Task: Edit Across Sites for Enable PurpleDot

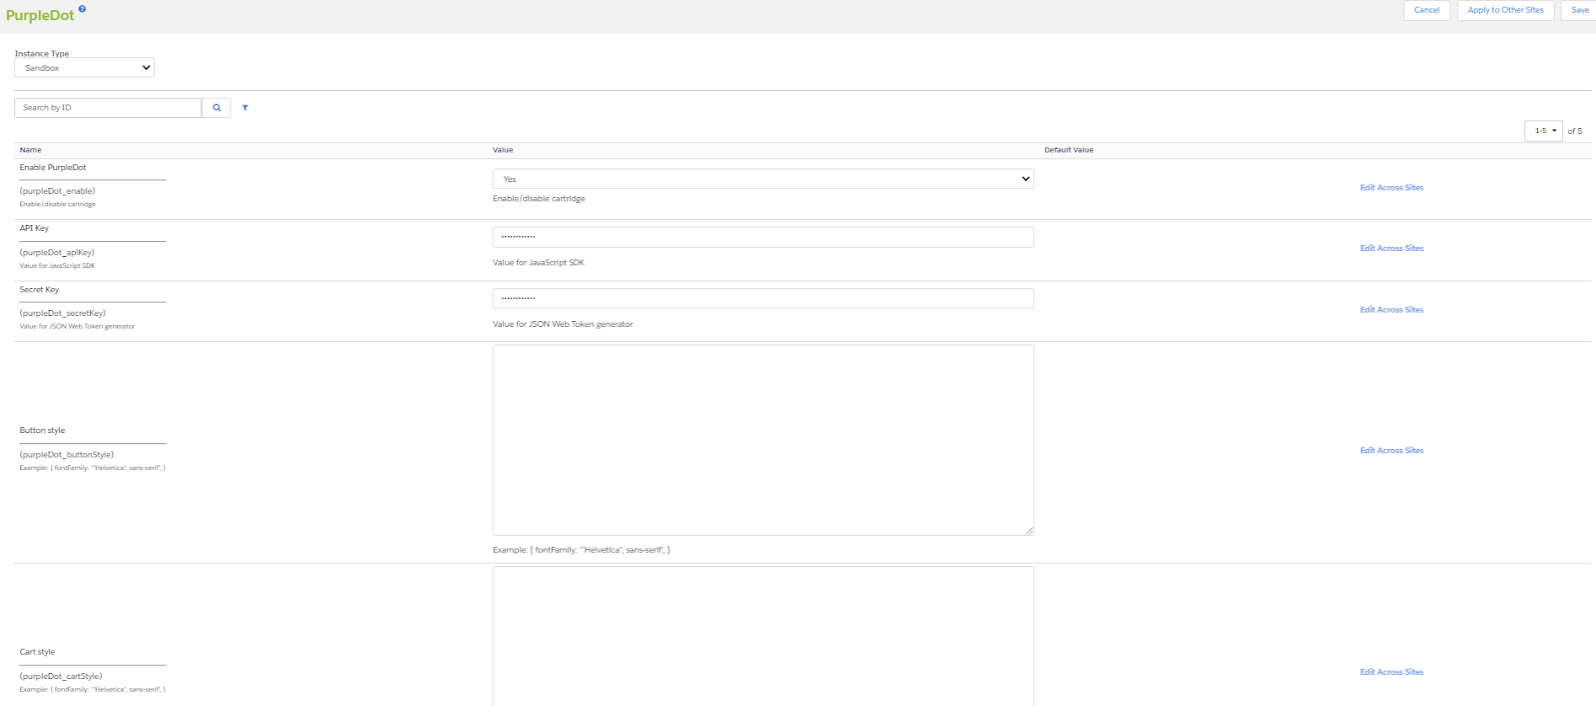Action: [x=1391, y=188]
